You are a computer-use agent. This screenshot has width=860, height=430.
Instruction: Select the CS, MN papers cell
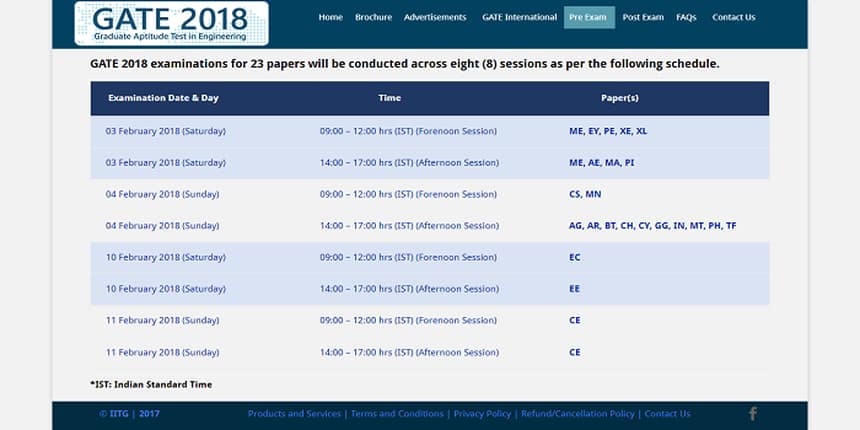click(x=585, y=194)
